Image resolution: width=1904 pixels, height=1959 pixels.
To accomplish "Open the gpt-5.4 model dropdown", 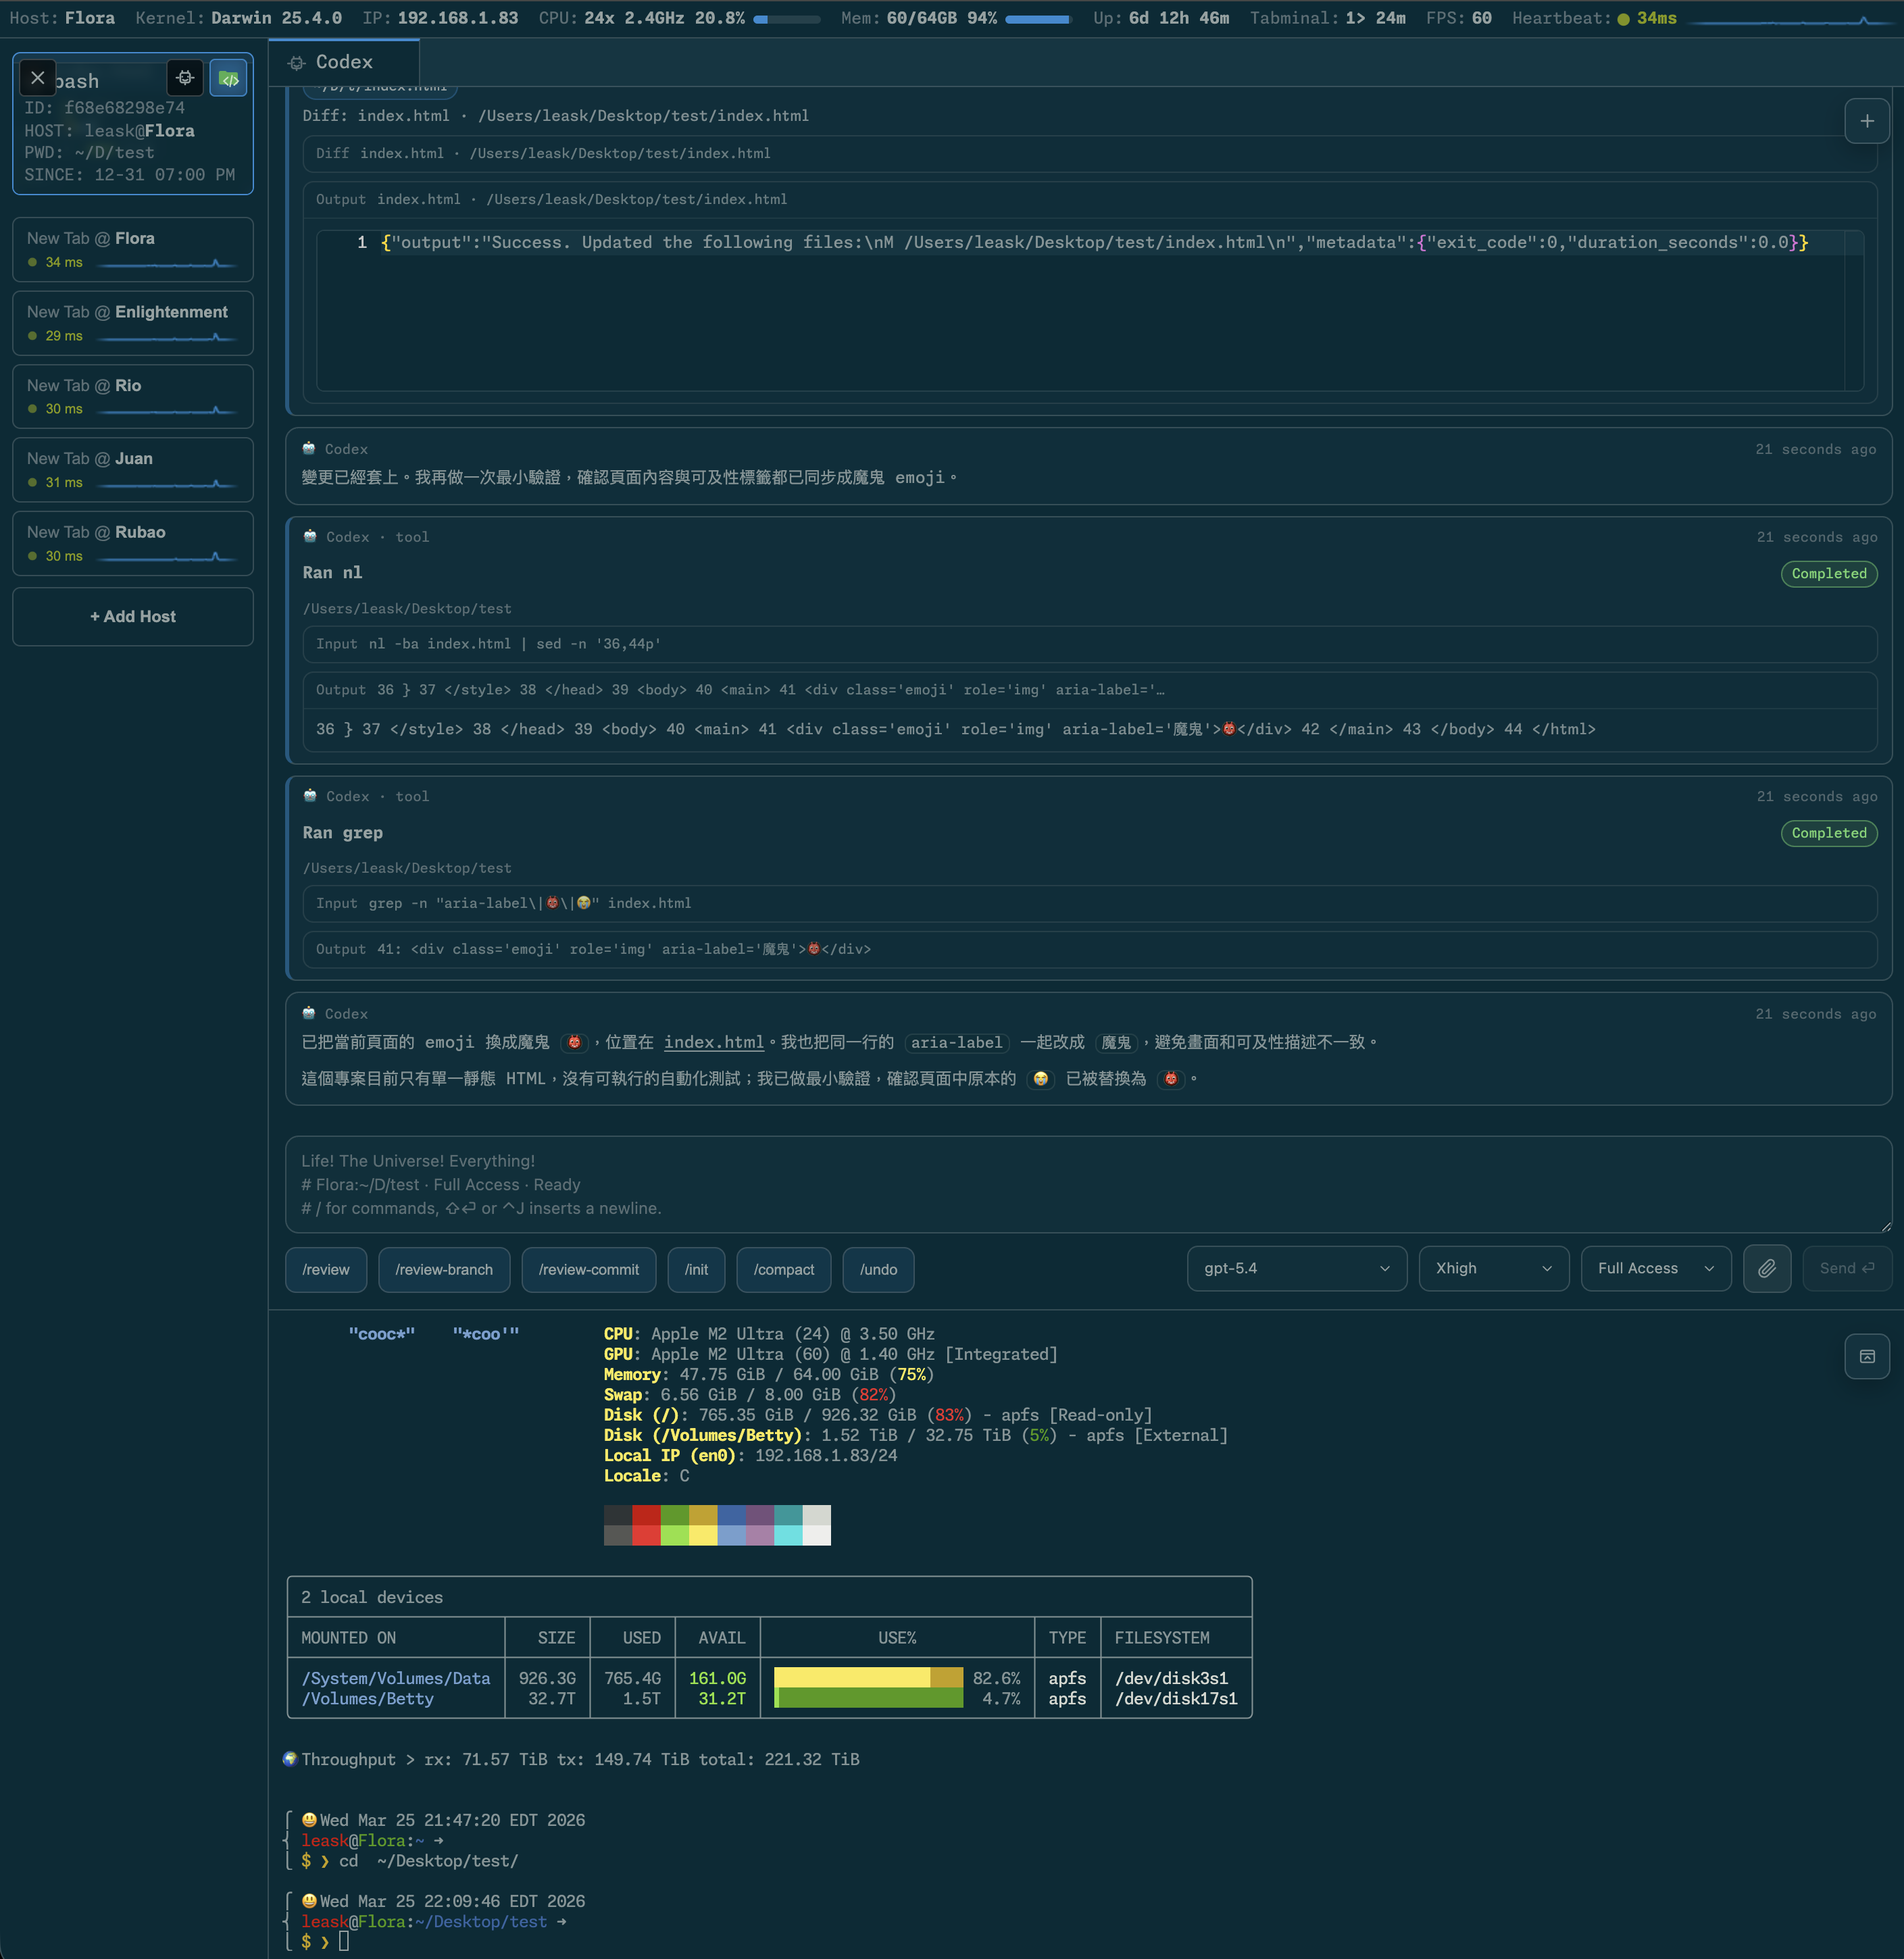I will pos(1296,1268).
